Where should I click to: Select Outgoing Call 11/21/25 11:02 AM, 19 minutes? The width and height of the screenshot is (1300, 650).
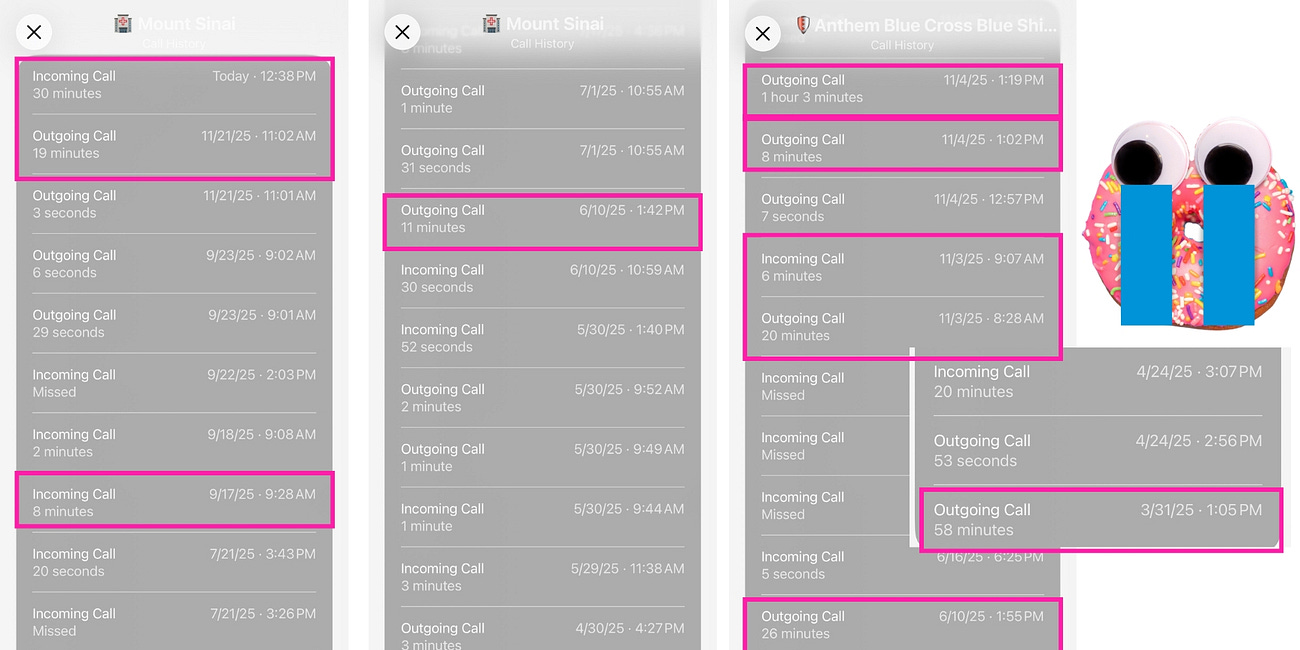click(x=174, y=144)
